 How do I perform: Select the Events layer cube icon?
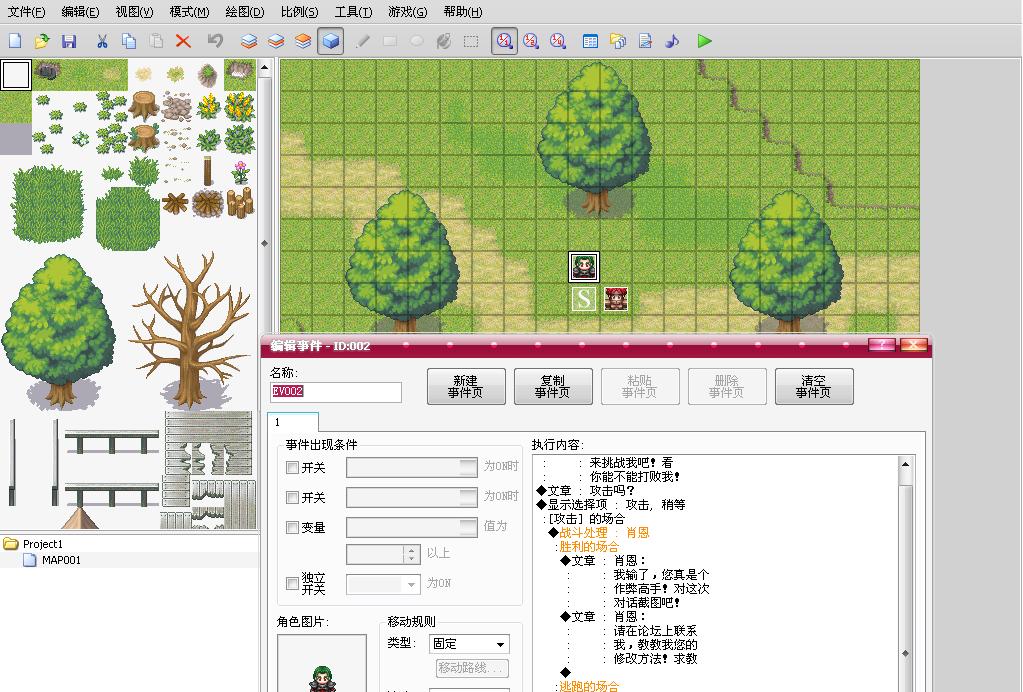331,41
